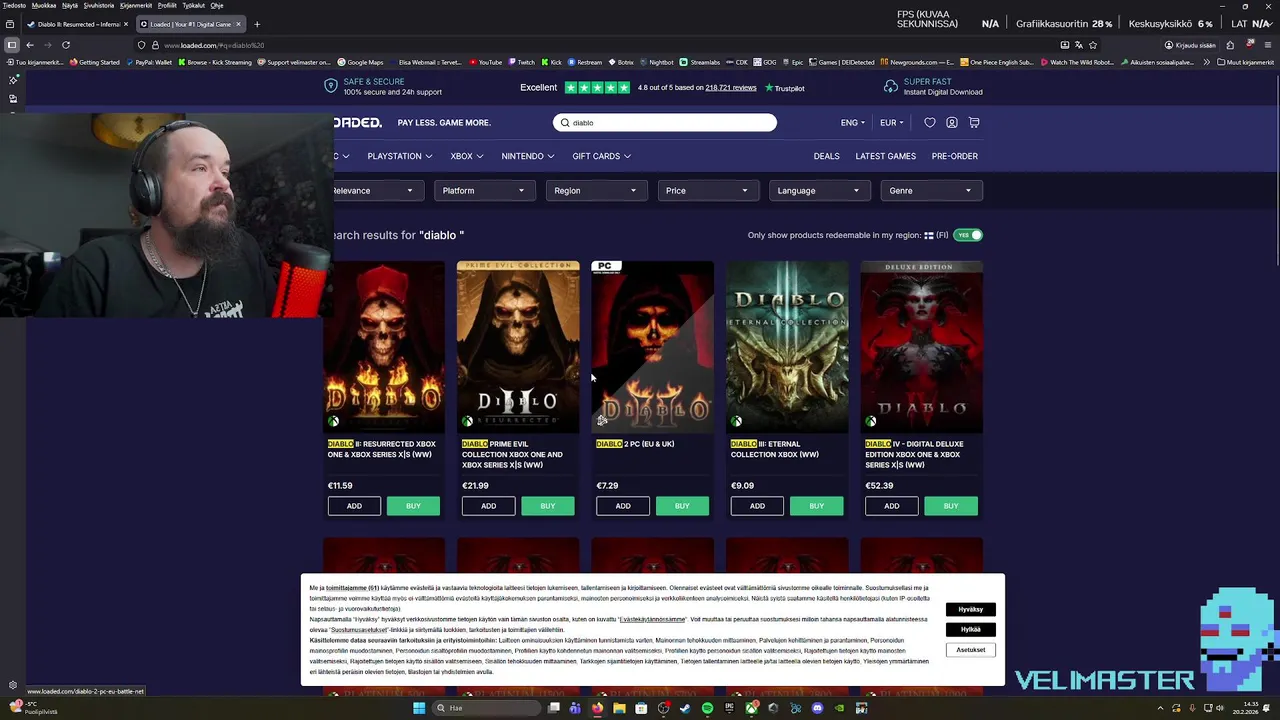
Task: Open a new browser tab with plus button
Action: pos(257,24)
